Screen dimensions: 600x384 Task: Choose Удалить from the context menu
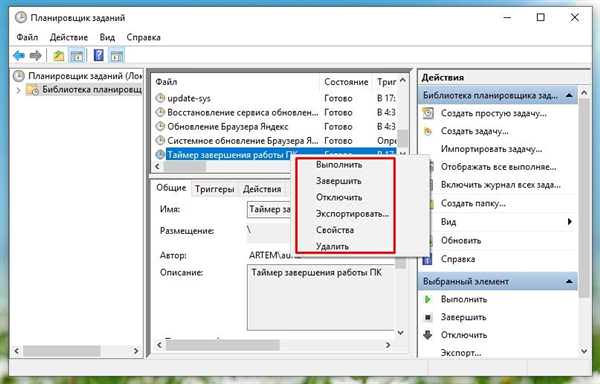point(333,246)
